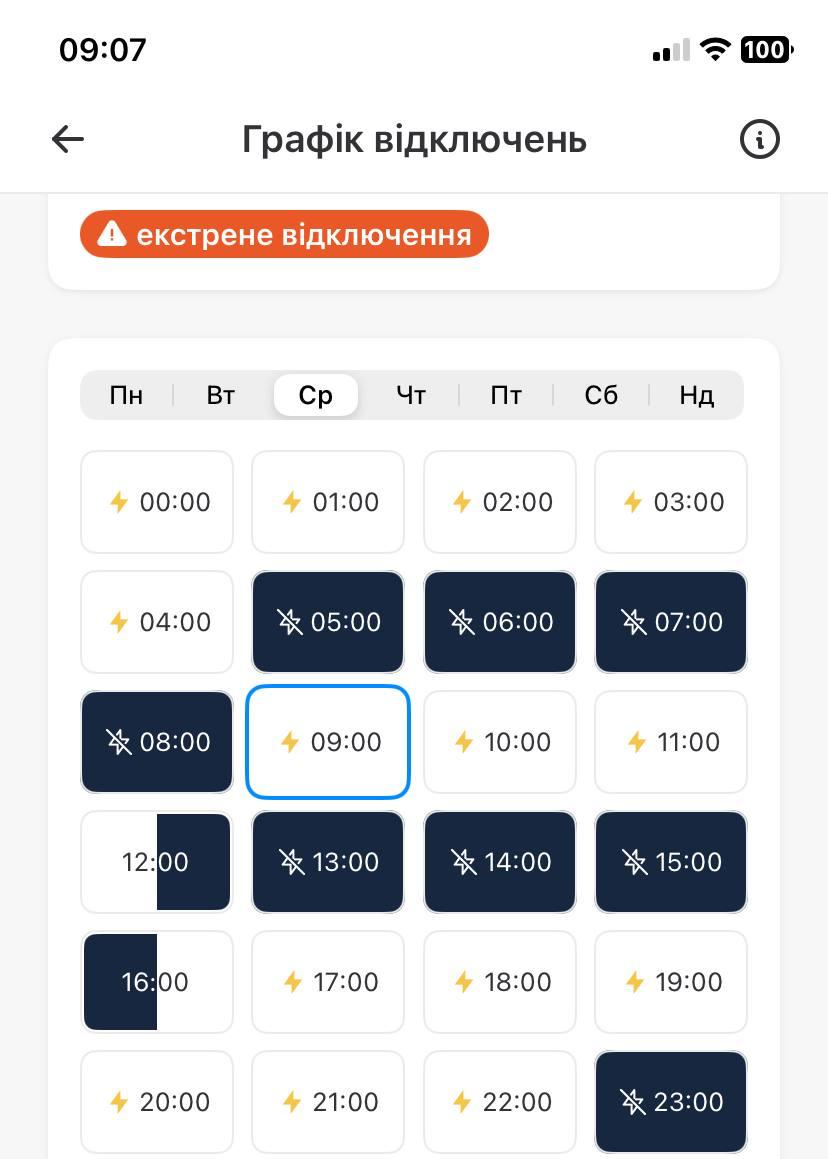This screenshot has width=828, height=1159.
Task: Select the currently active Ср tab
Action: tap(316, 395)
